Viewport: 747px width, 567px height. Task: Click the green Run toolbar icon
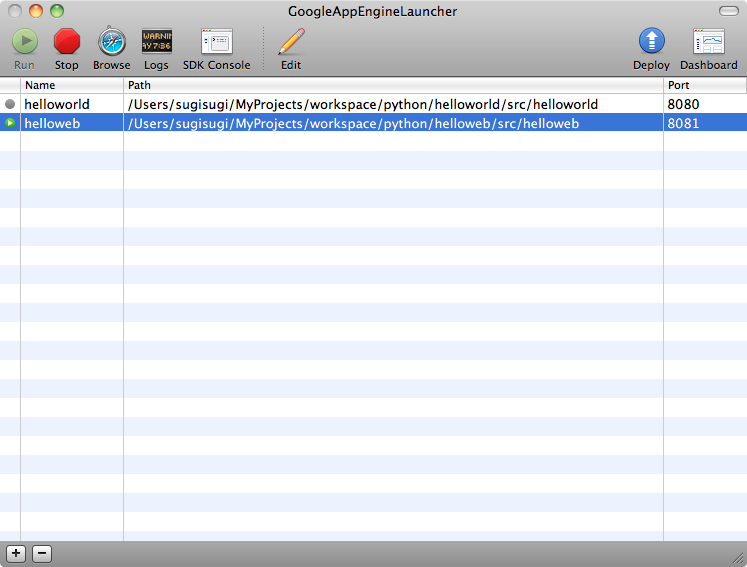[25, 41]
